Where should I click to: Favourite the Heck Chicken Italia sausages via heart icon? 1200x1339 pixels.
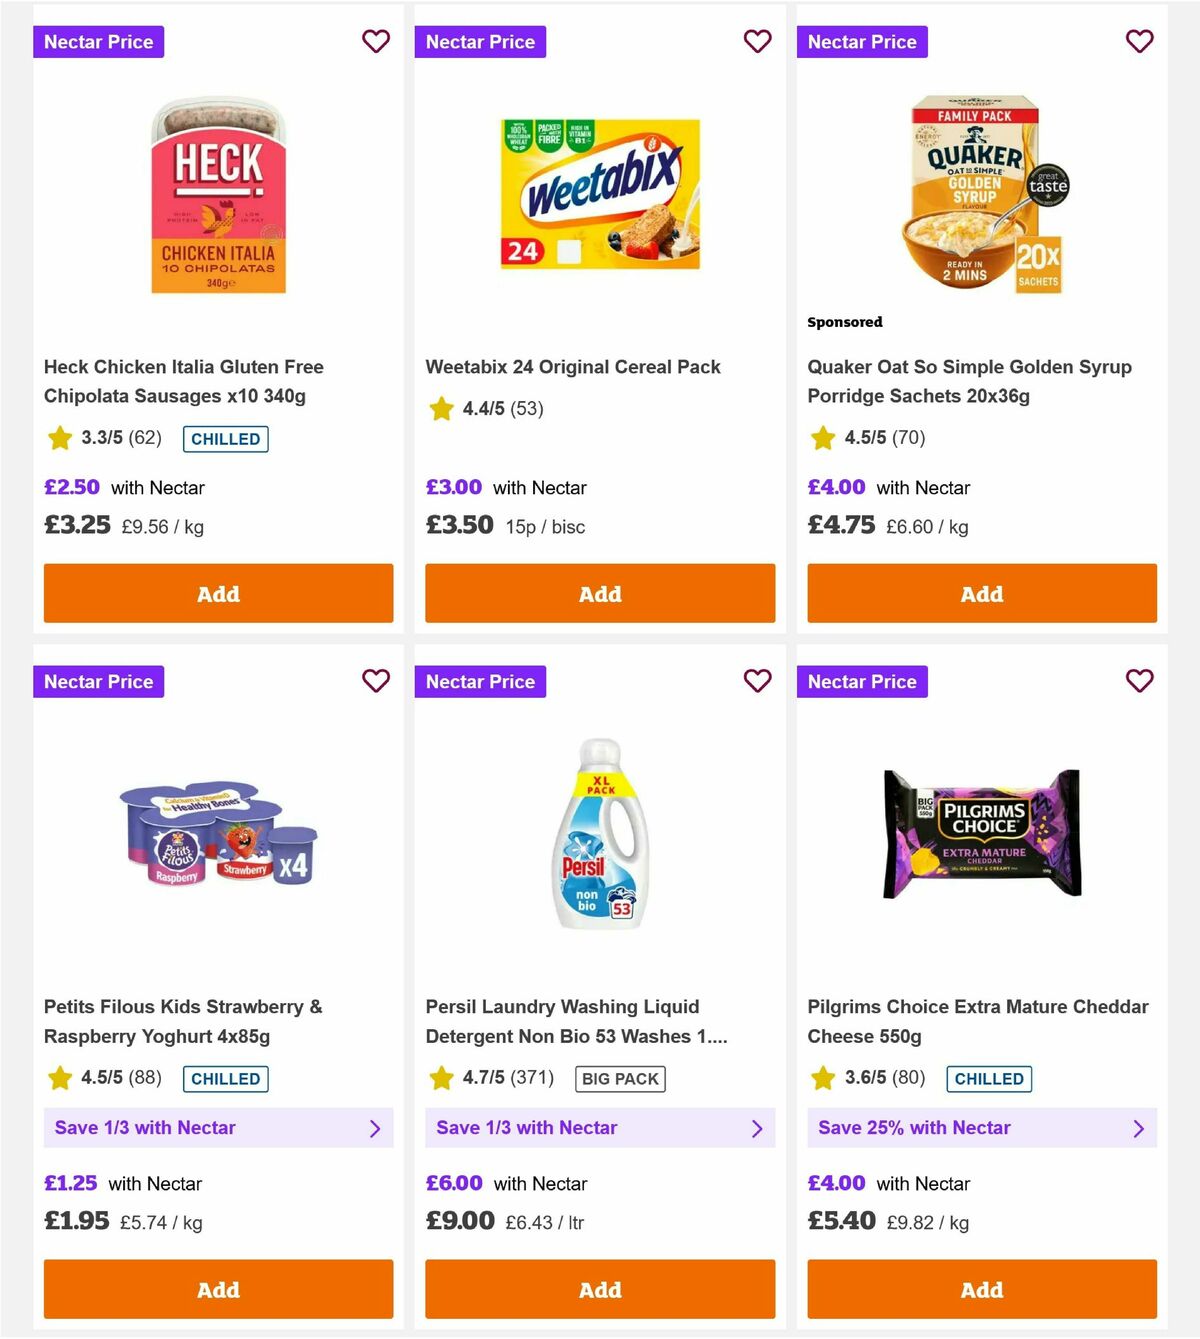376,41
